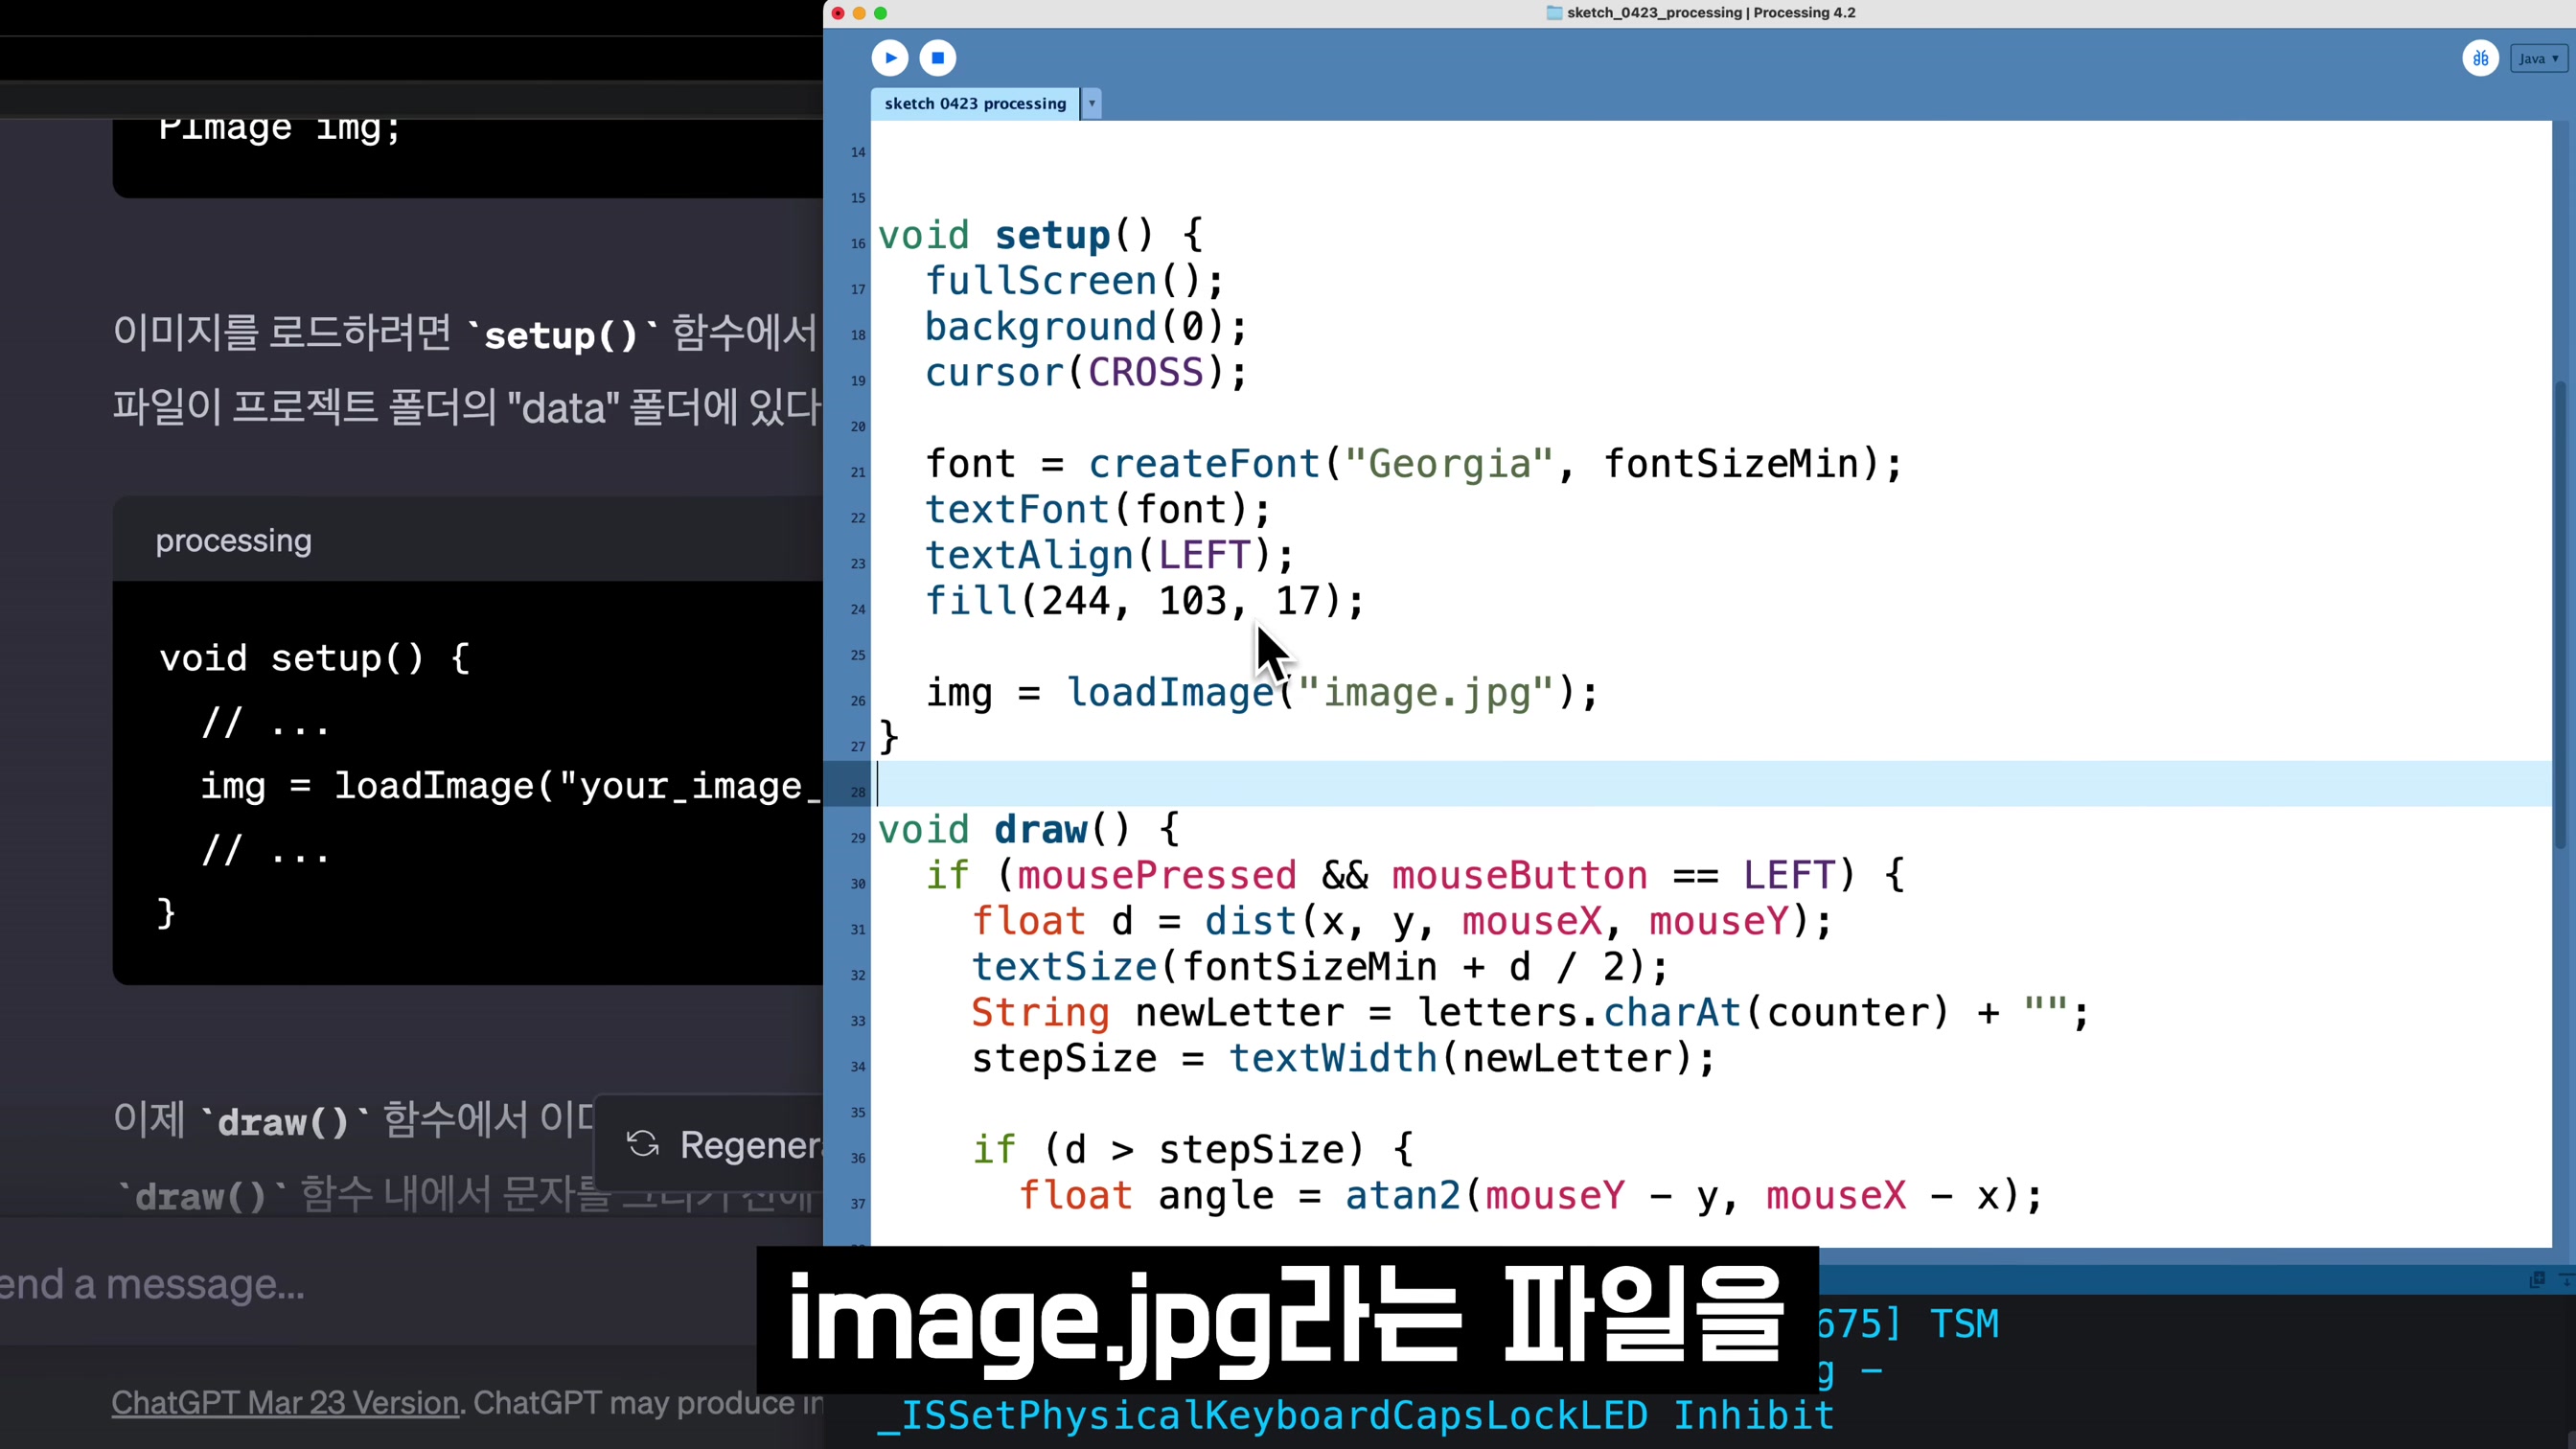Click the "image.jpg" string in loadImage

[1426, 693]
